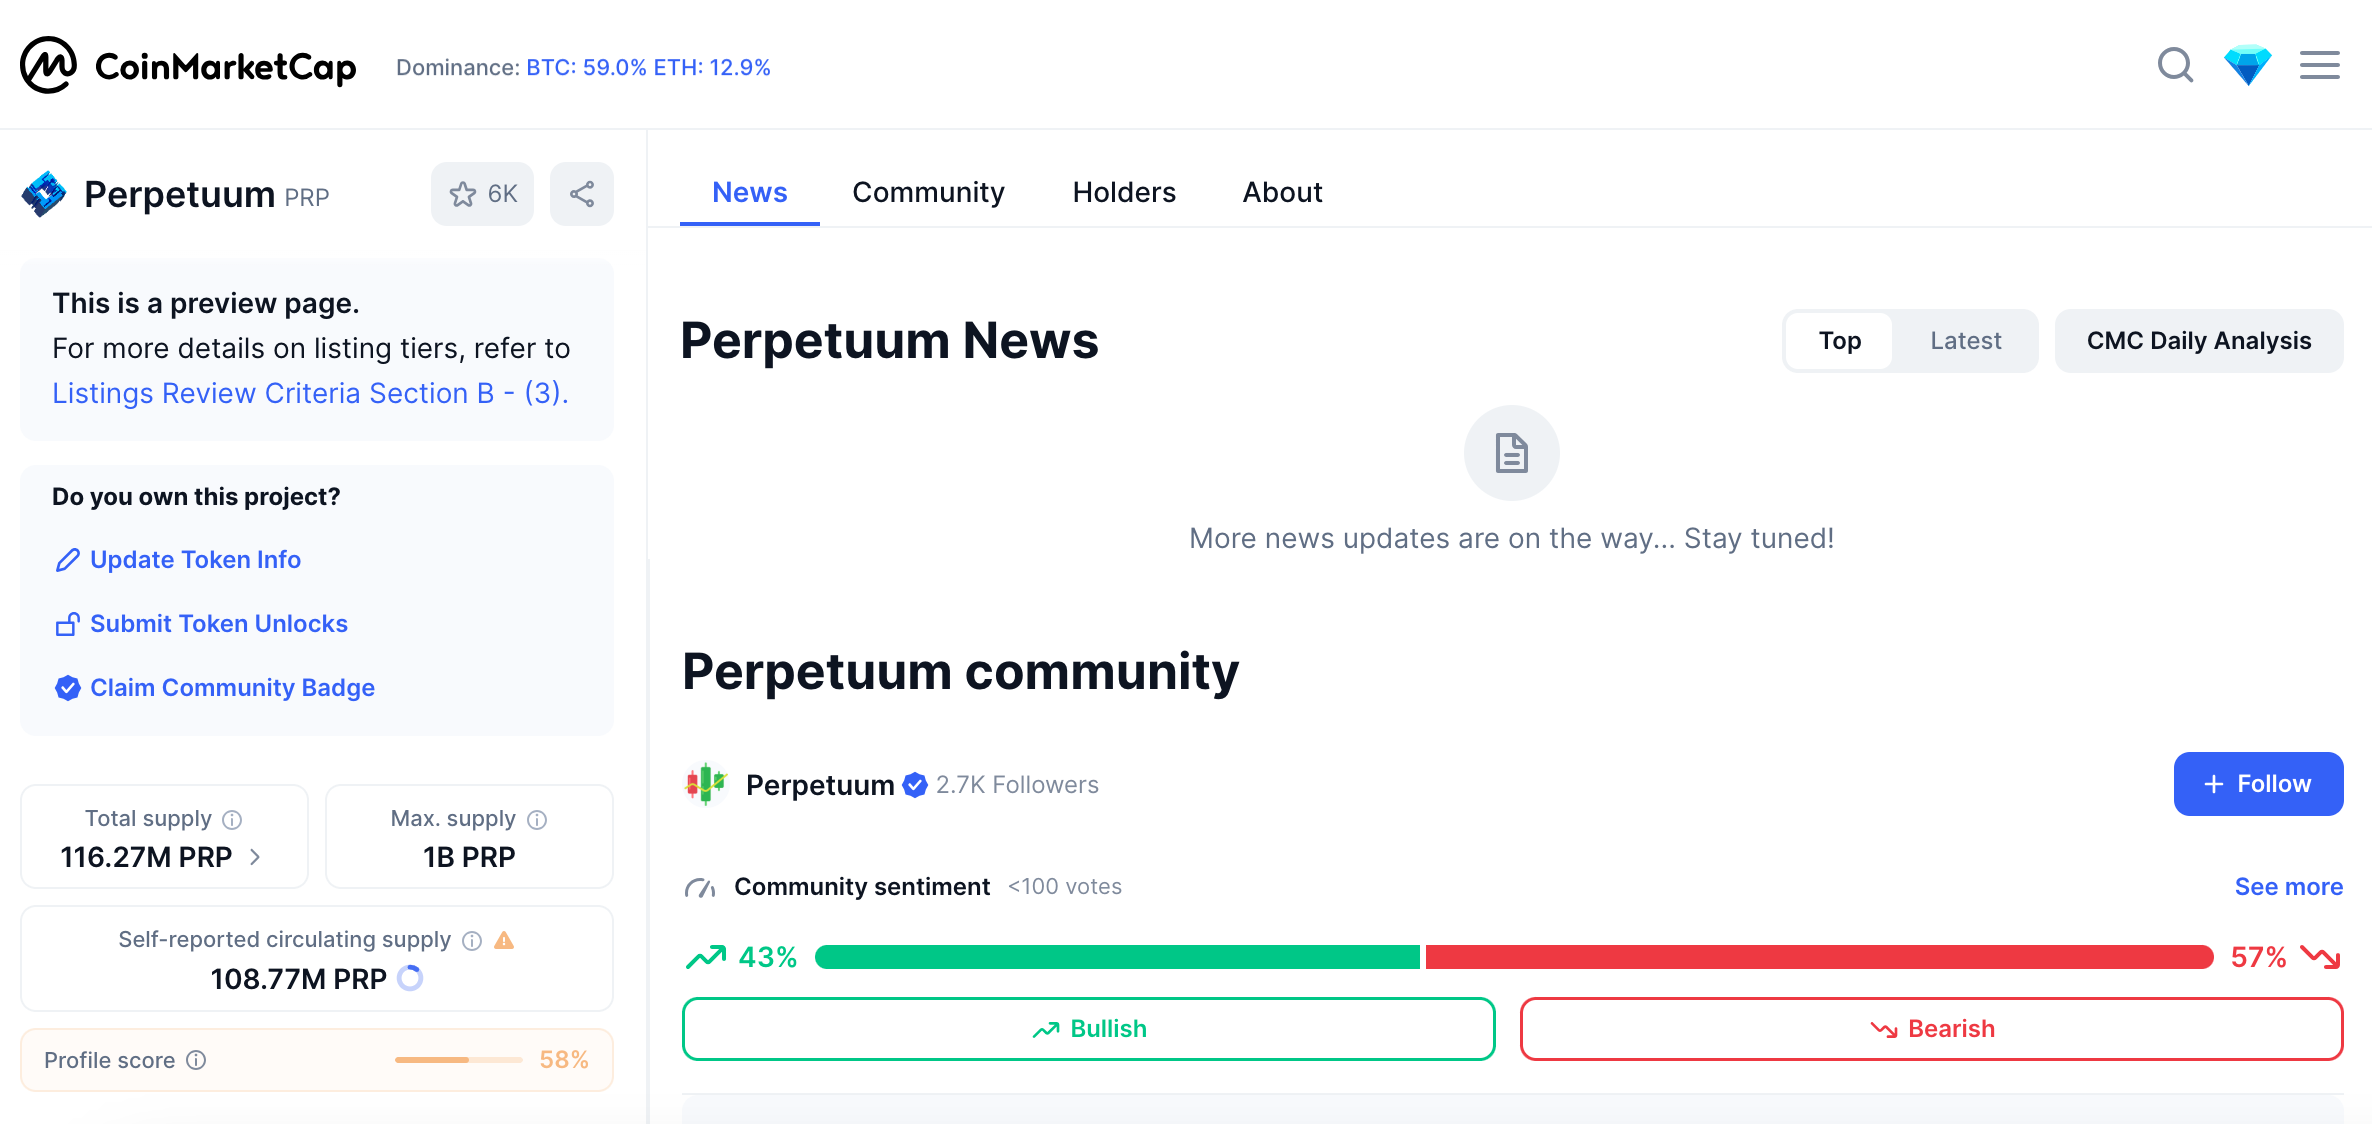
Task: Open the Holders tab
Action: tap(1124, 192)
